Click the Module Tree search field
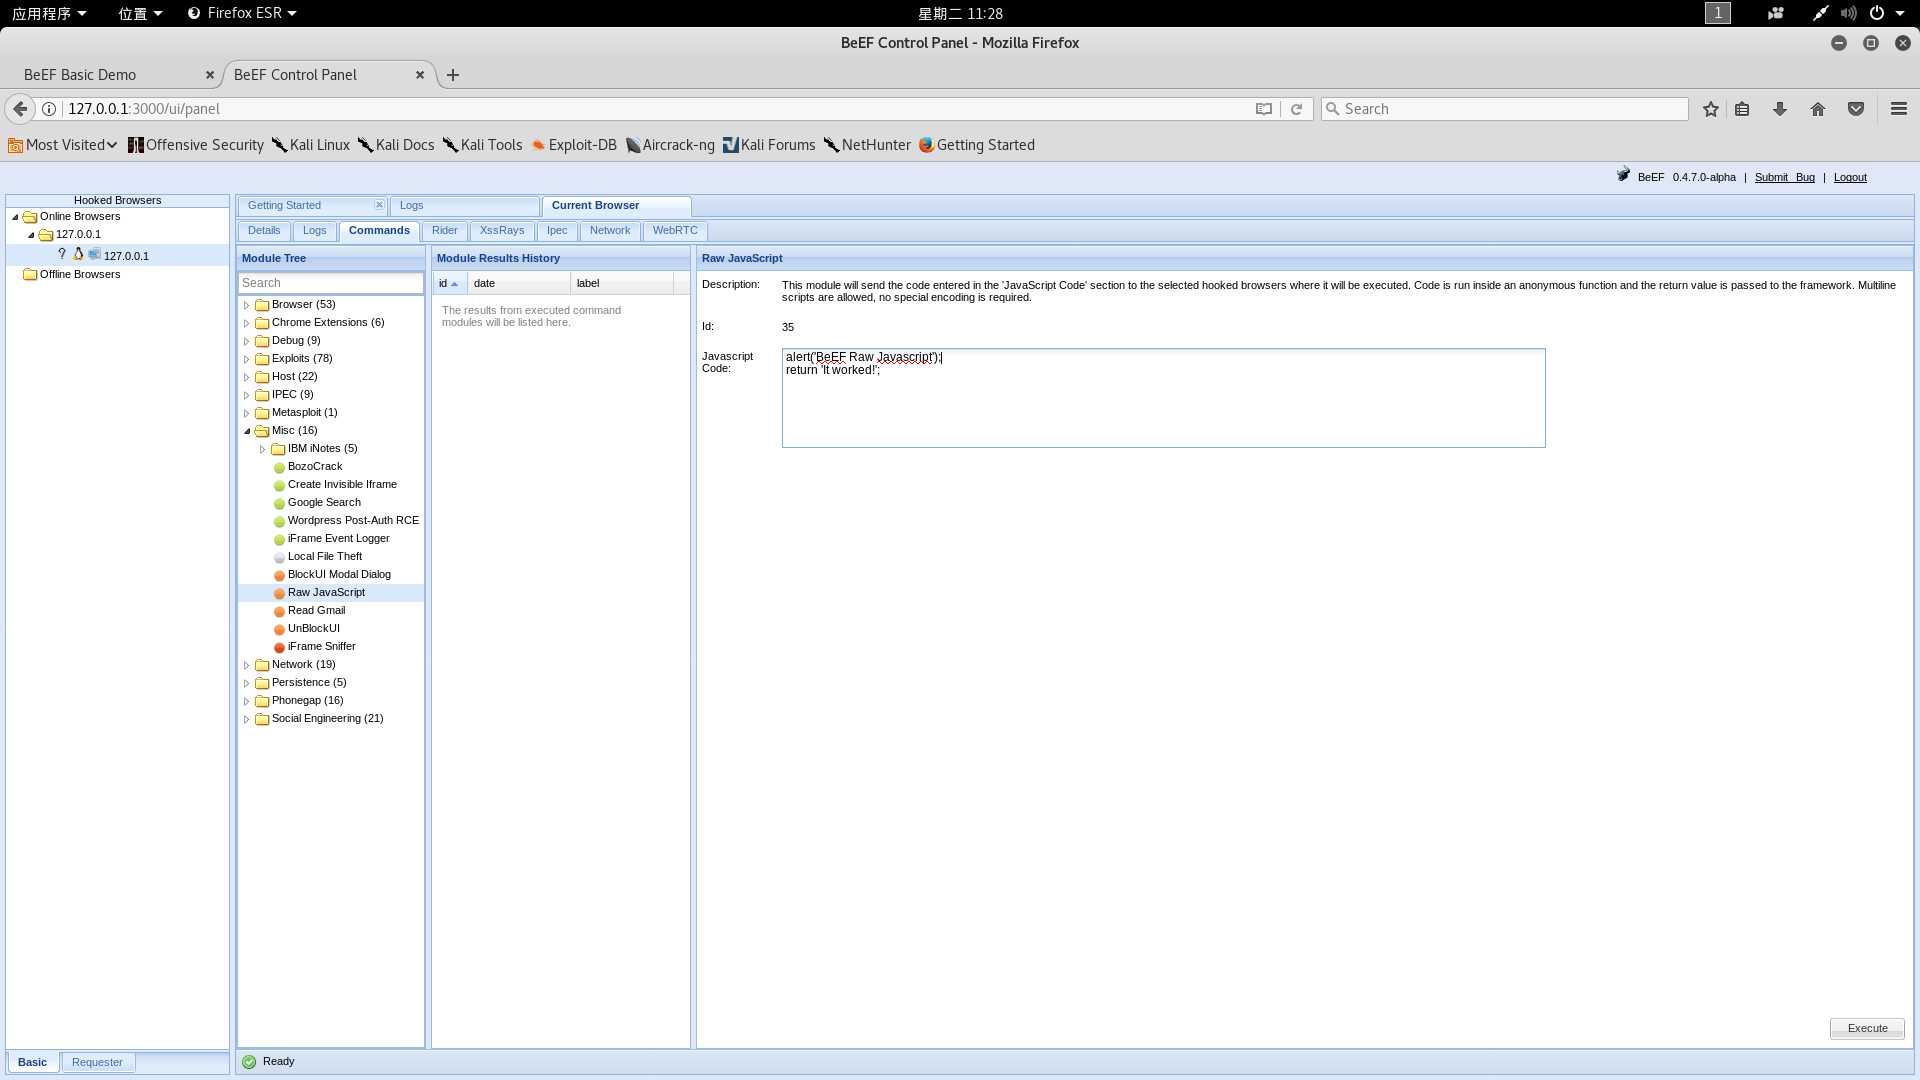Image resolution: width=1920 pixels, height=1080 pixels. tap(331, 283)
